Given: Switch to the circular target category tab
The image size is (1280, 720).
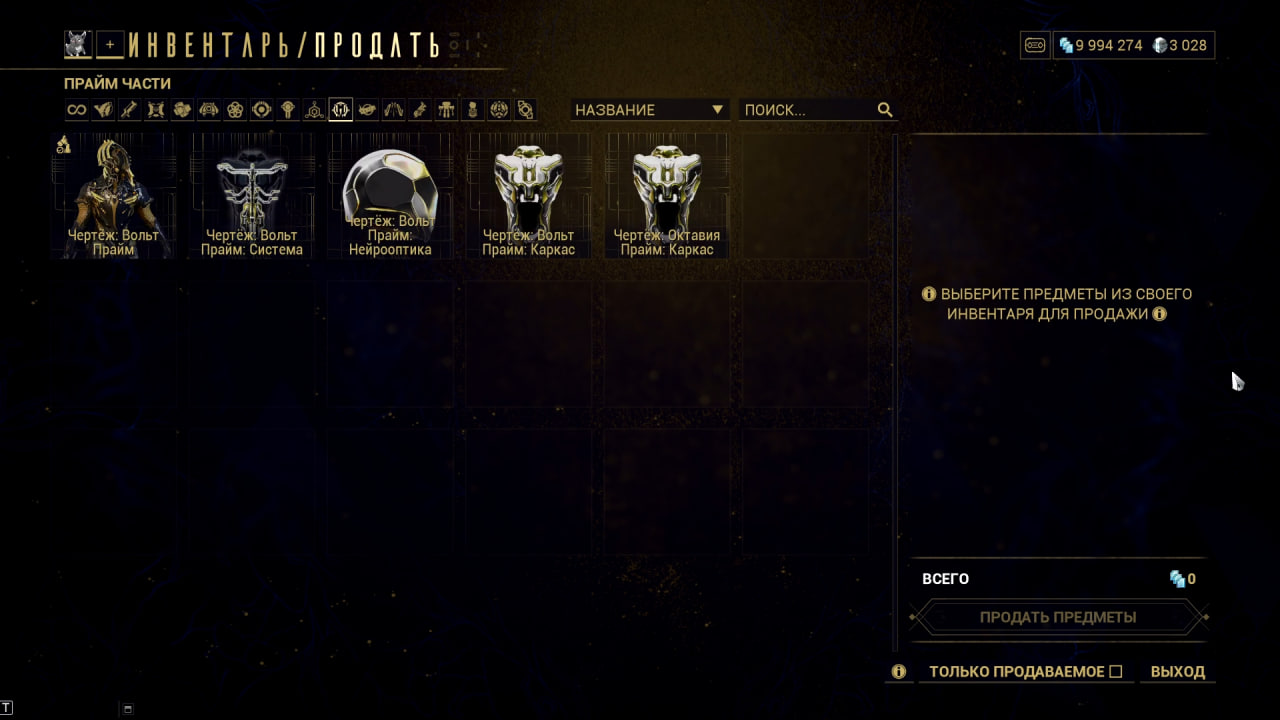Looking at the screenshot, I should [x=261, y=110].
